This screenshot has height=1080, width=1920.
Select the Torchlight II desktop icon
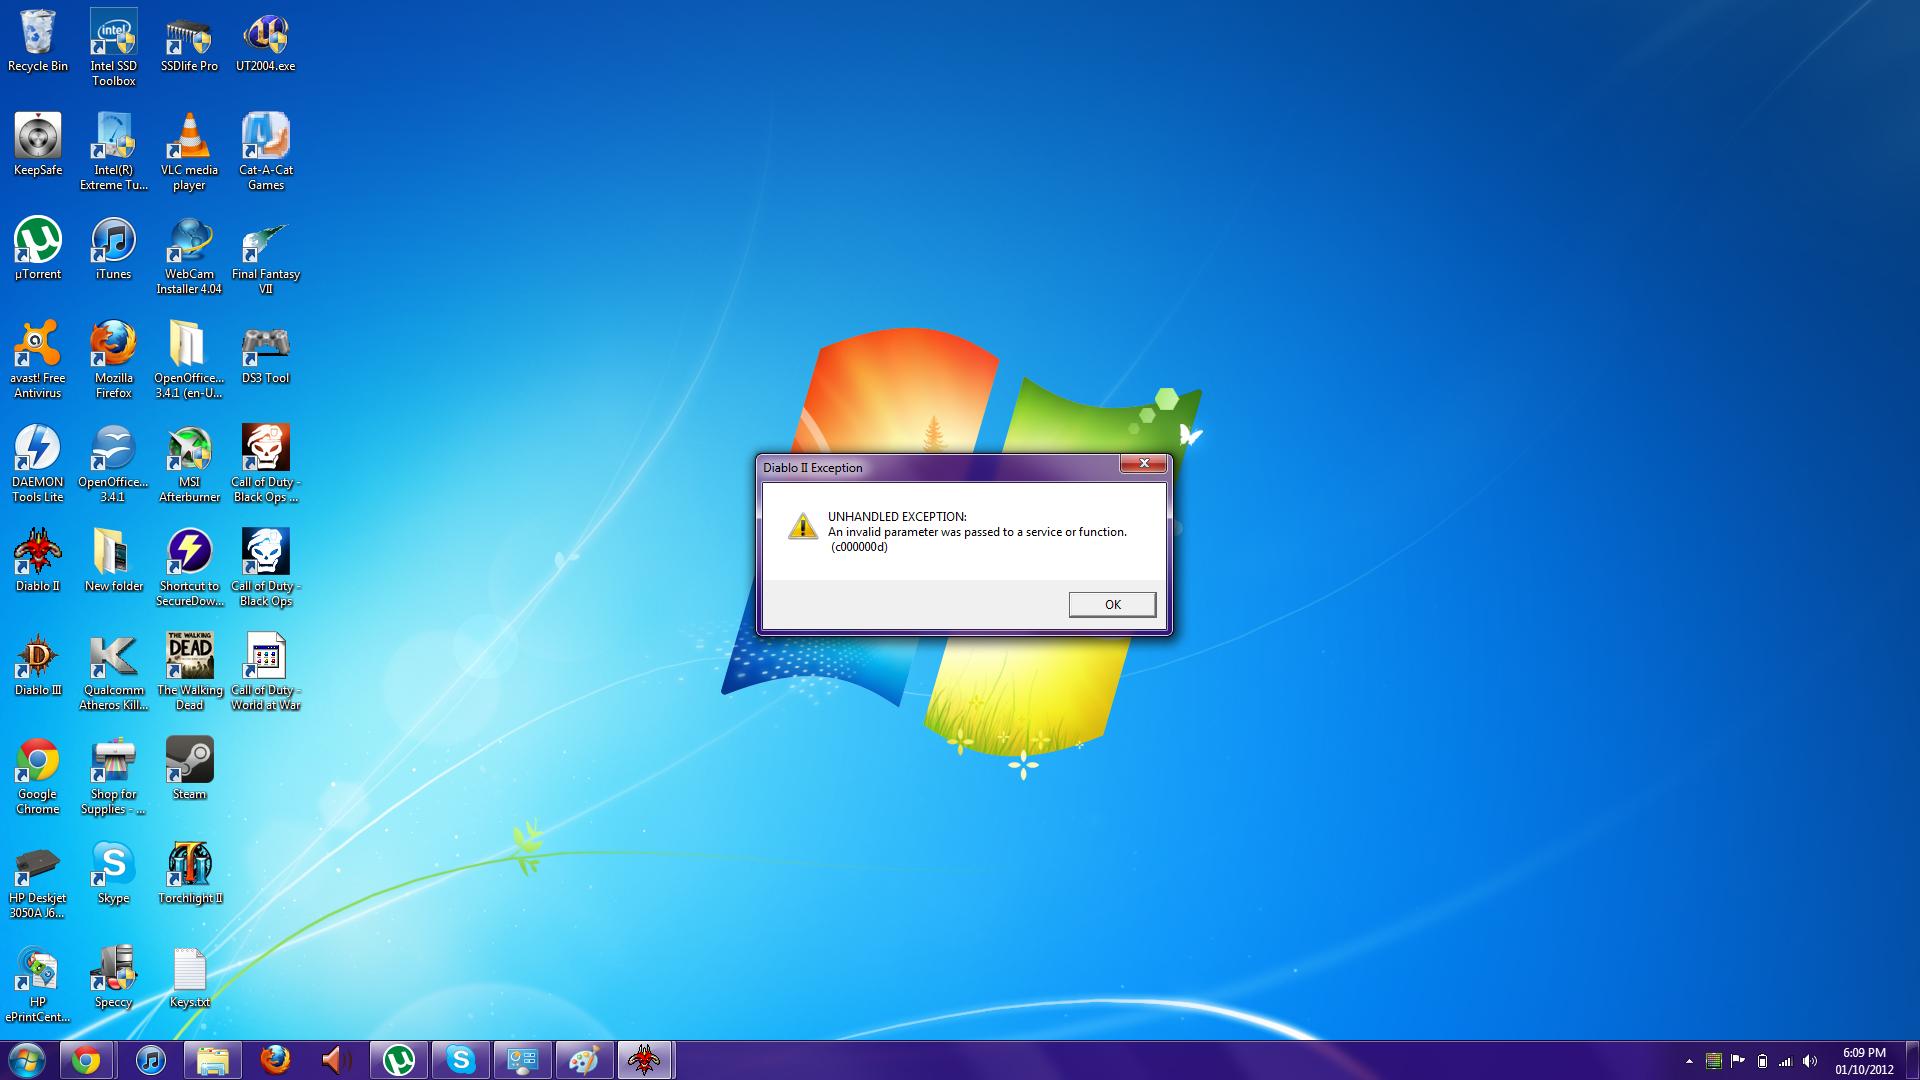(x=189, y=874)
